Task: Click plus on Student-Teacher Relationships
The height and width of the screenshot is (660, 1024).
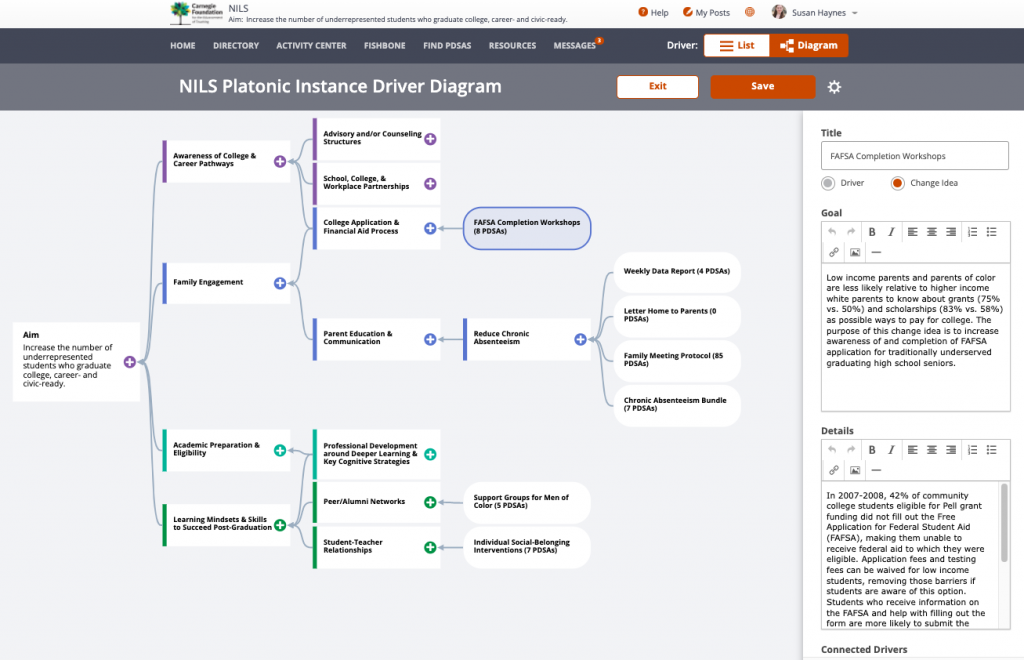Action: point(430,547)
